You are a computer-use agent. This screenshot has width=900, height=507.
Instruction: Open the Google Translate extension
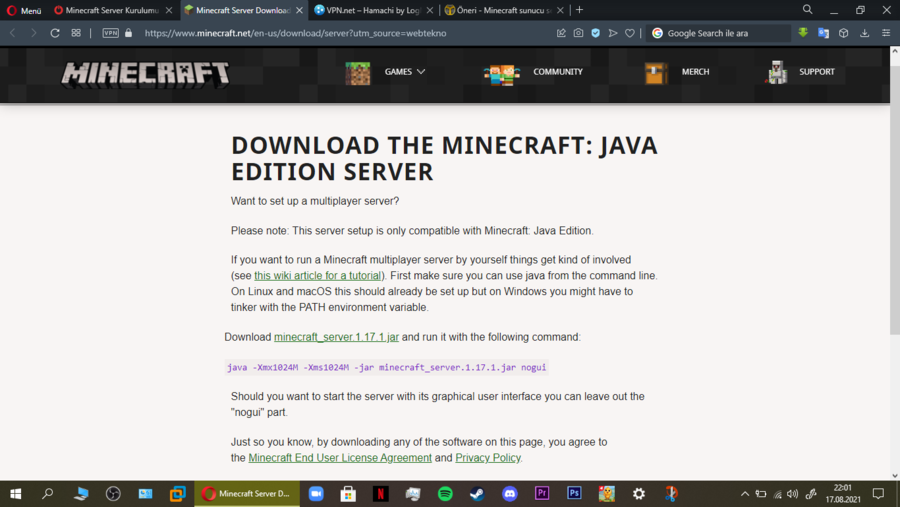pos(824,33)
